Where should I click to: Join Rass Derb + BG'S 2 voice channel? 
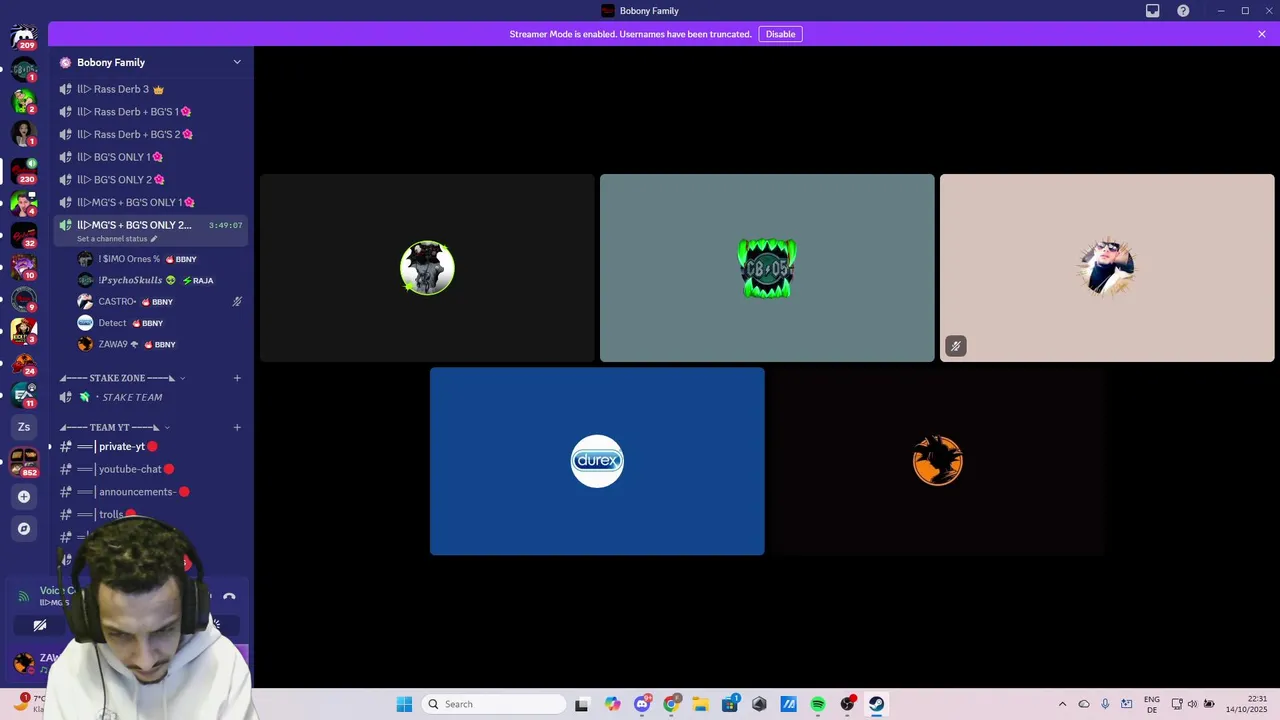point(150,134)
